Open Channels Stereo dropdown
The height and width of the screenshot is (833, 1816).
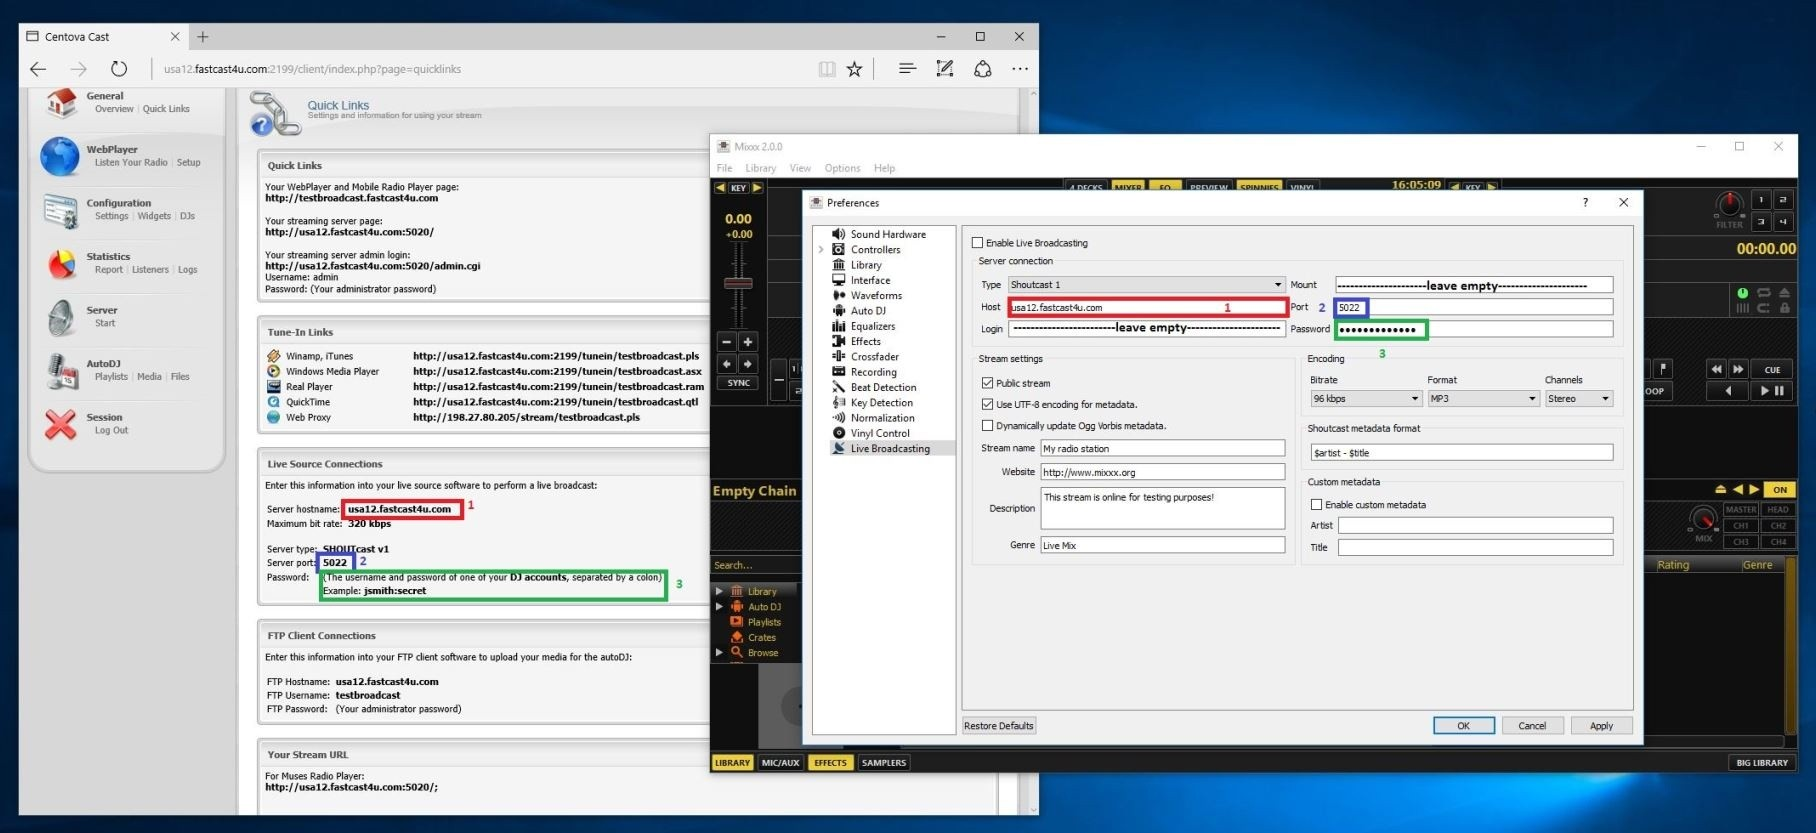(1579, 399)
